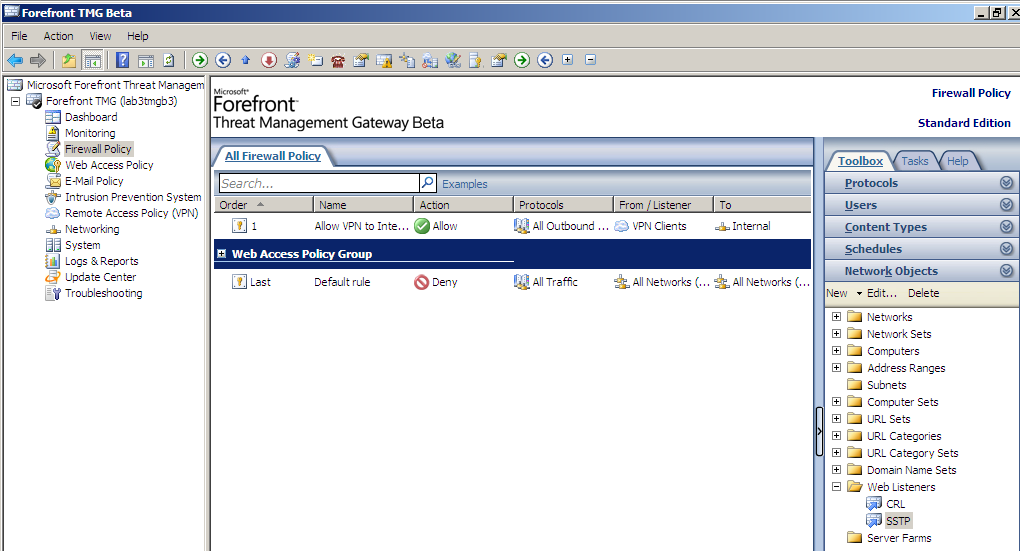Click the Edit... button in toolbox

881,293
